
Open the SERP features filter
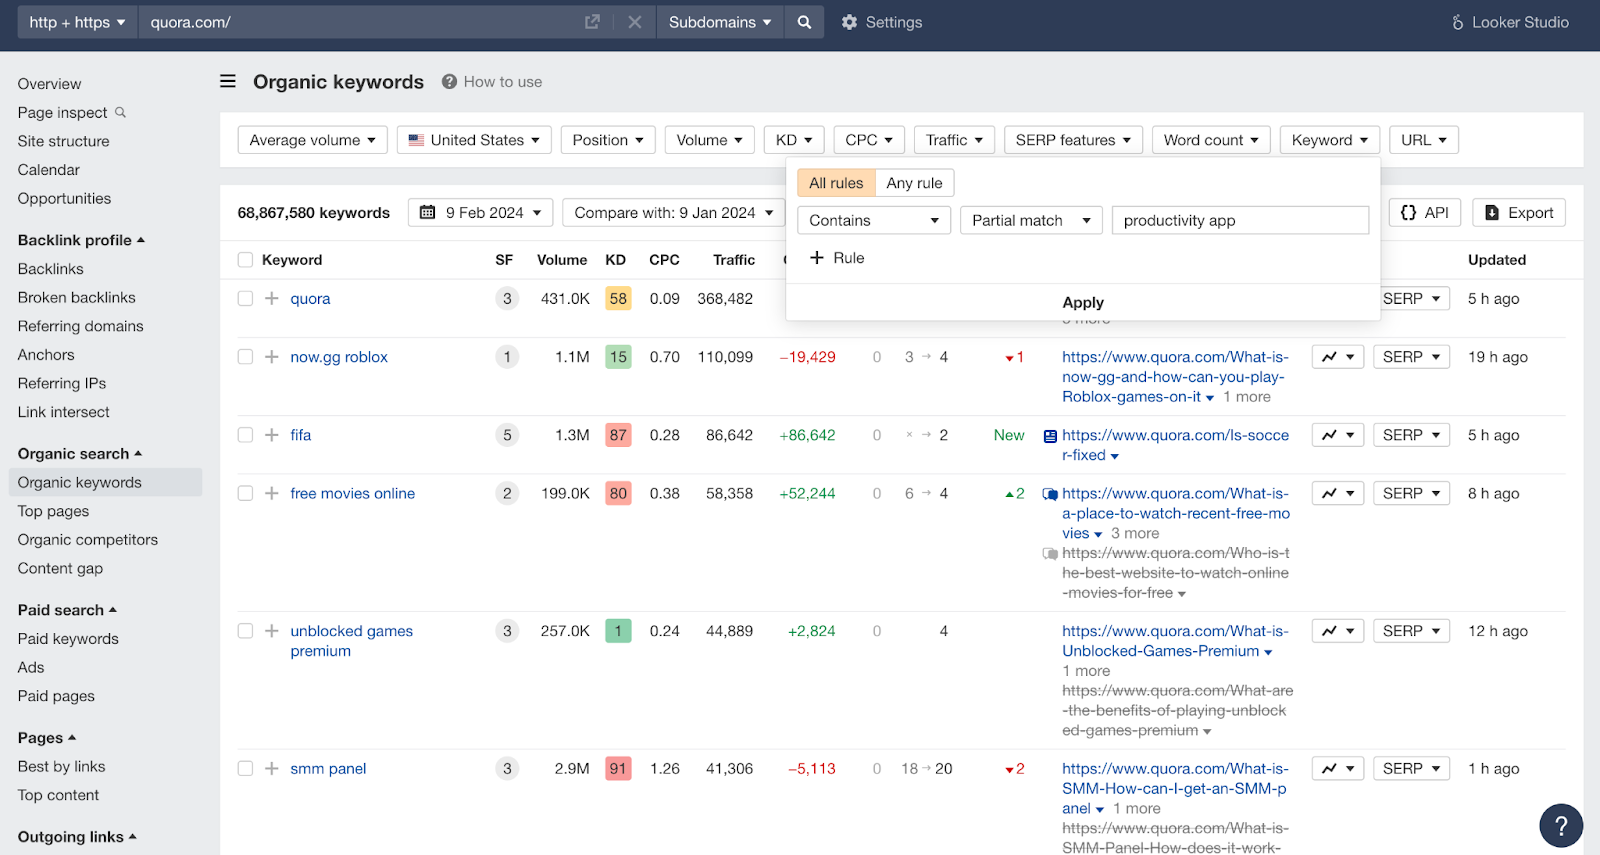coord(1073,140)
